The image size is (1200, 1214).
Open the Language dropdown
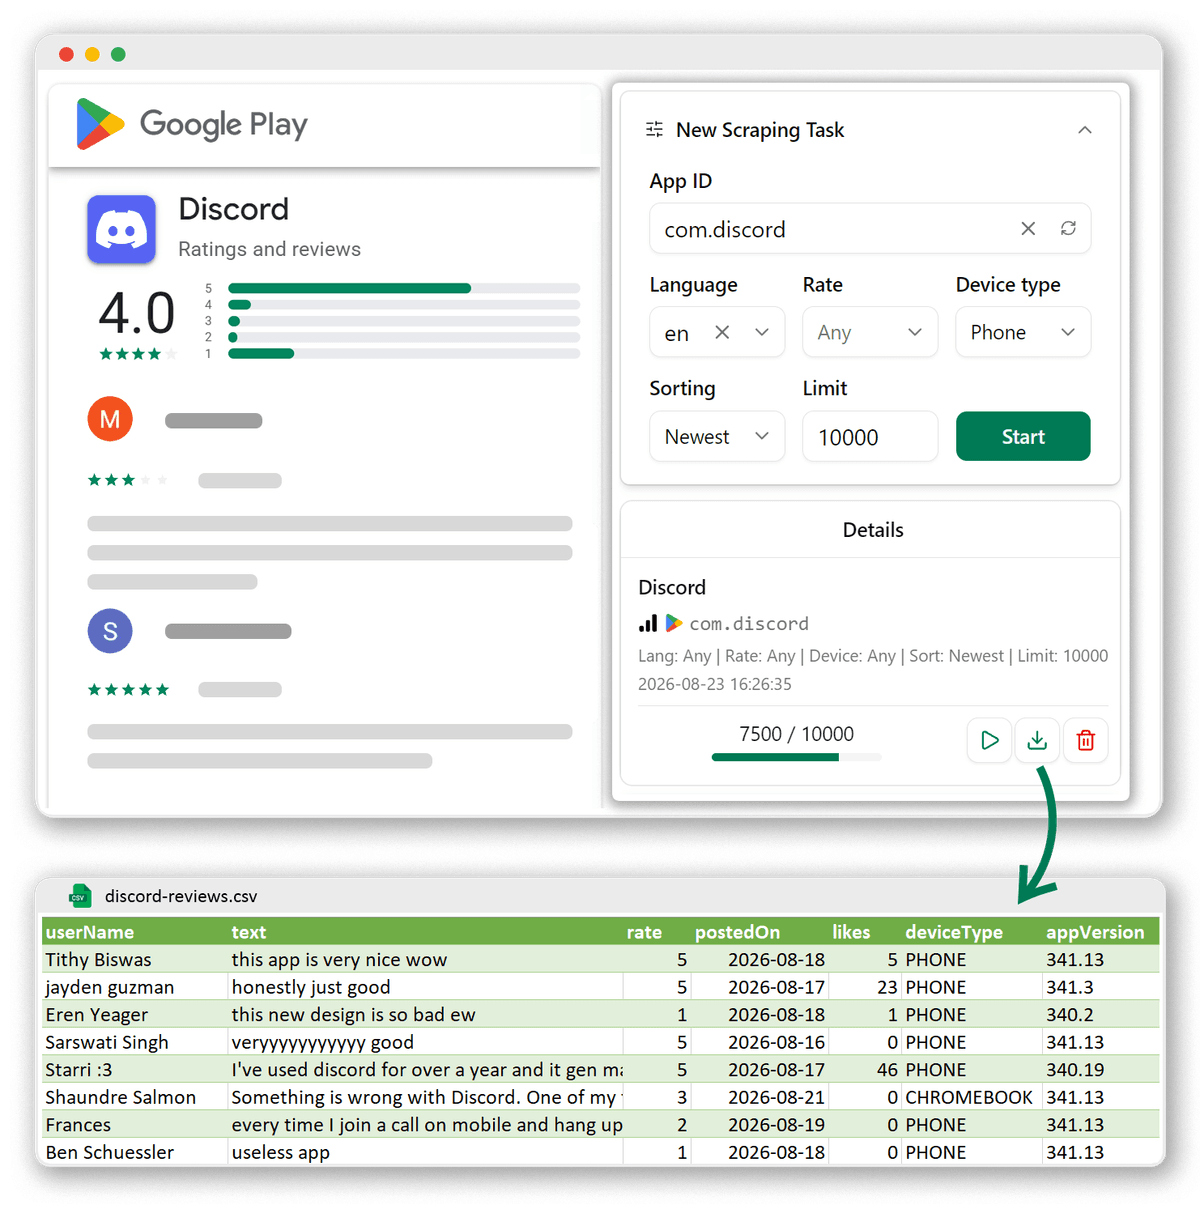762,332
